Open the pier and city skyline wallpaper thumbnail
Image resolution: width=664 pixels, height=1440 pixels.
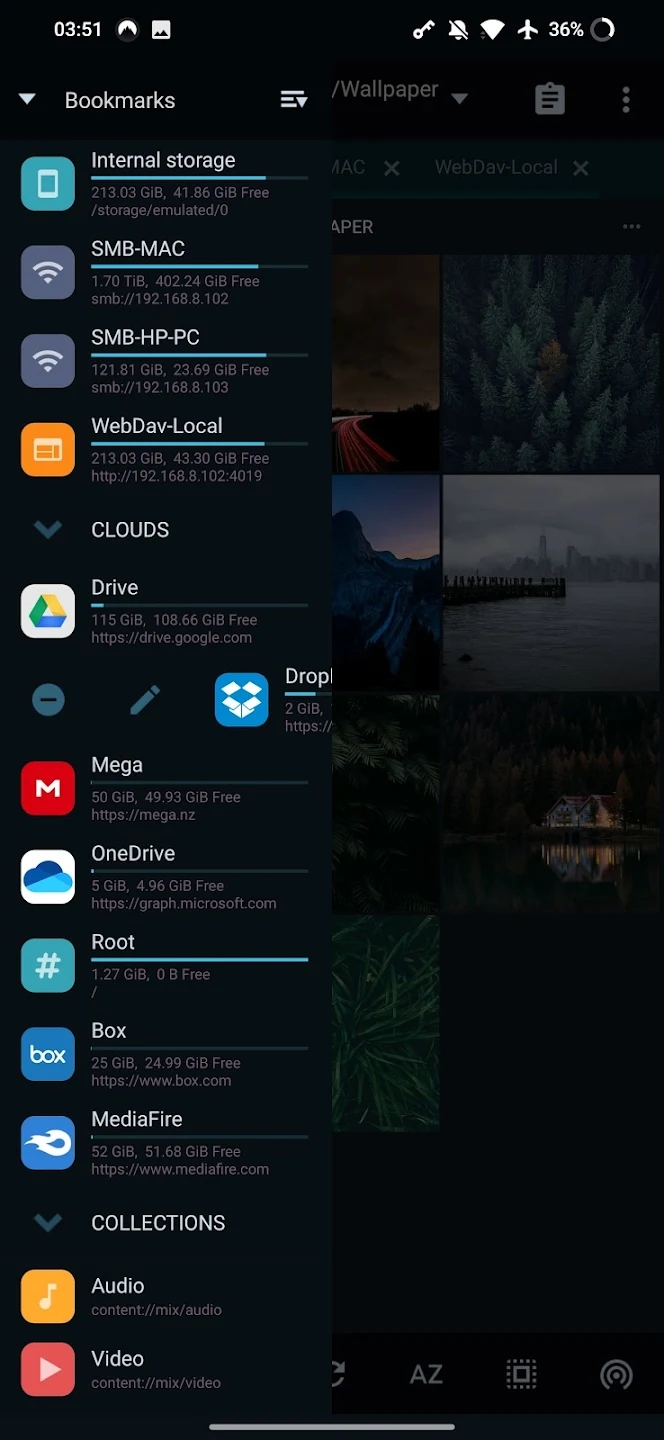pos(552,583)
